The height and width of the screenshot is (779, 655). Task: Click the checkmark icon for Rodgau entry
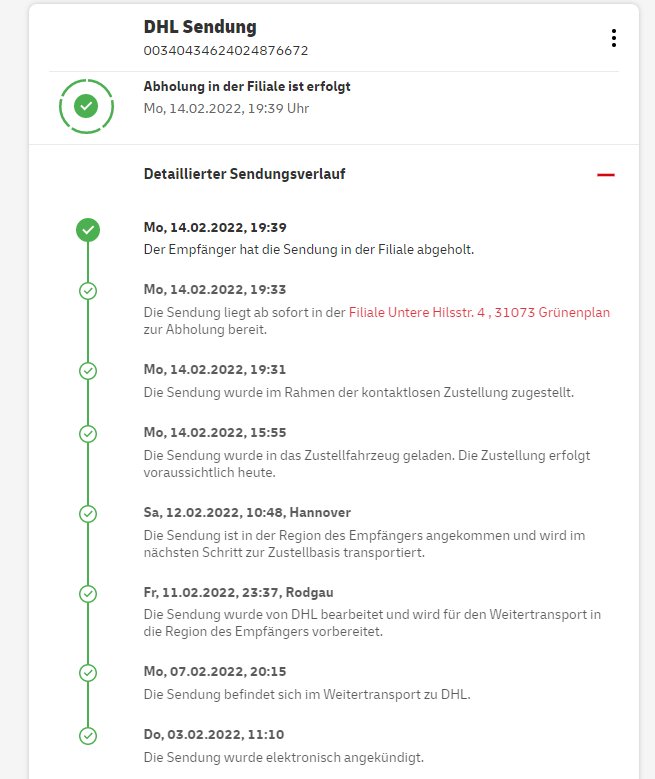tap(88, 593)
